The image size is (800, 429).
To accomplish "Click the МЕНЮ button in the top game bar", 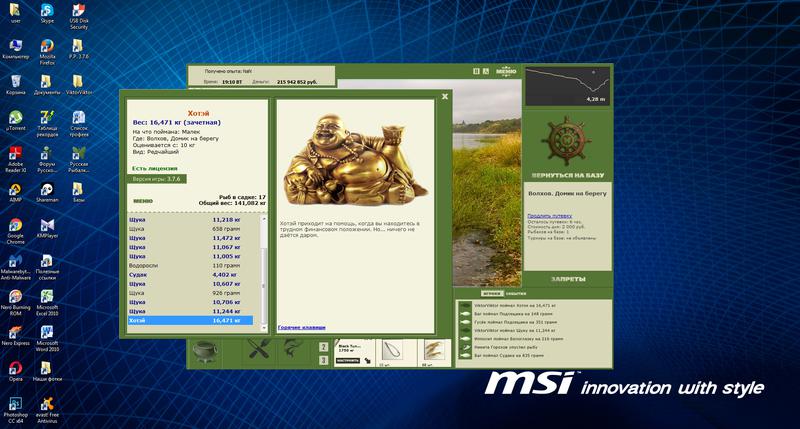I will pyautogui.click(x=506, y=71).
